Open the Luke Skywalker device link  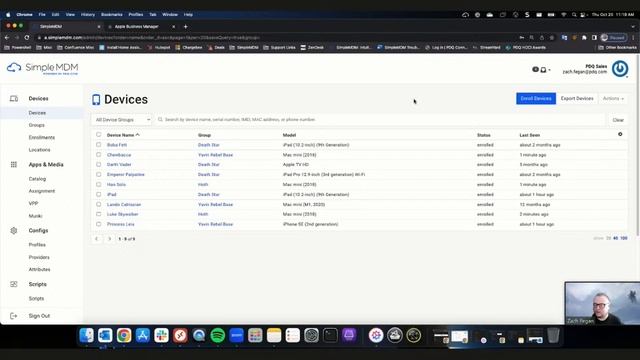122,214
